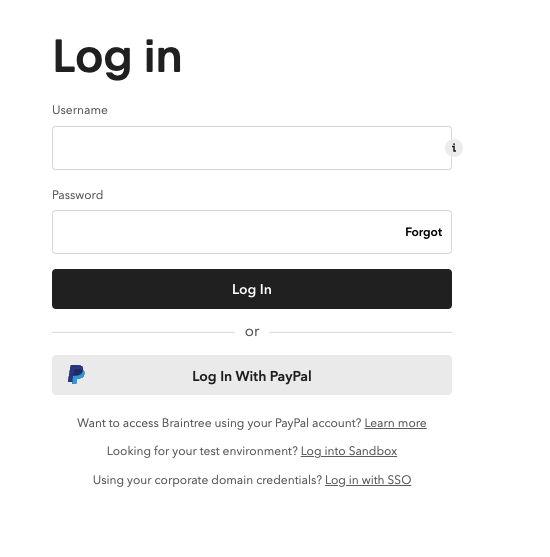Click the "or" divider text
Image resolution: width=550 pixels, height=557 pixels.
tap(252, 332)
